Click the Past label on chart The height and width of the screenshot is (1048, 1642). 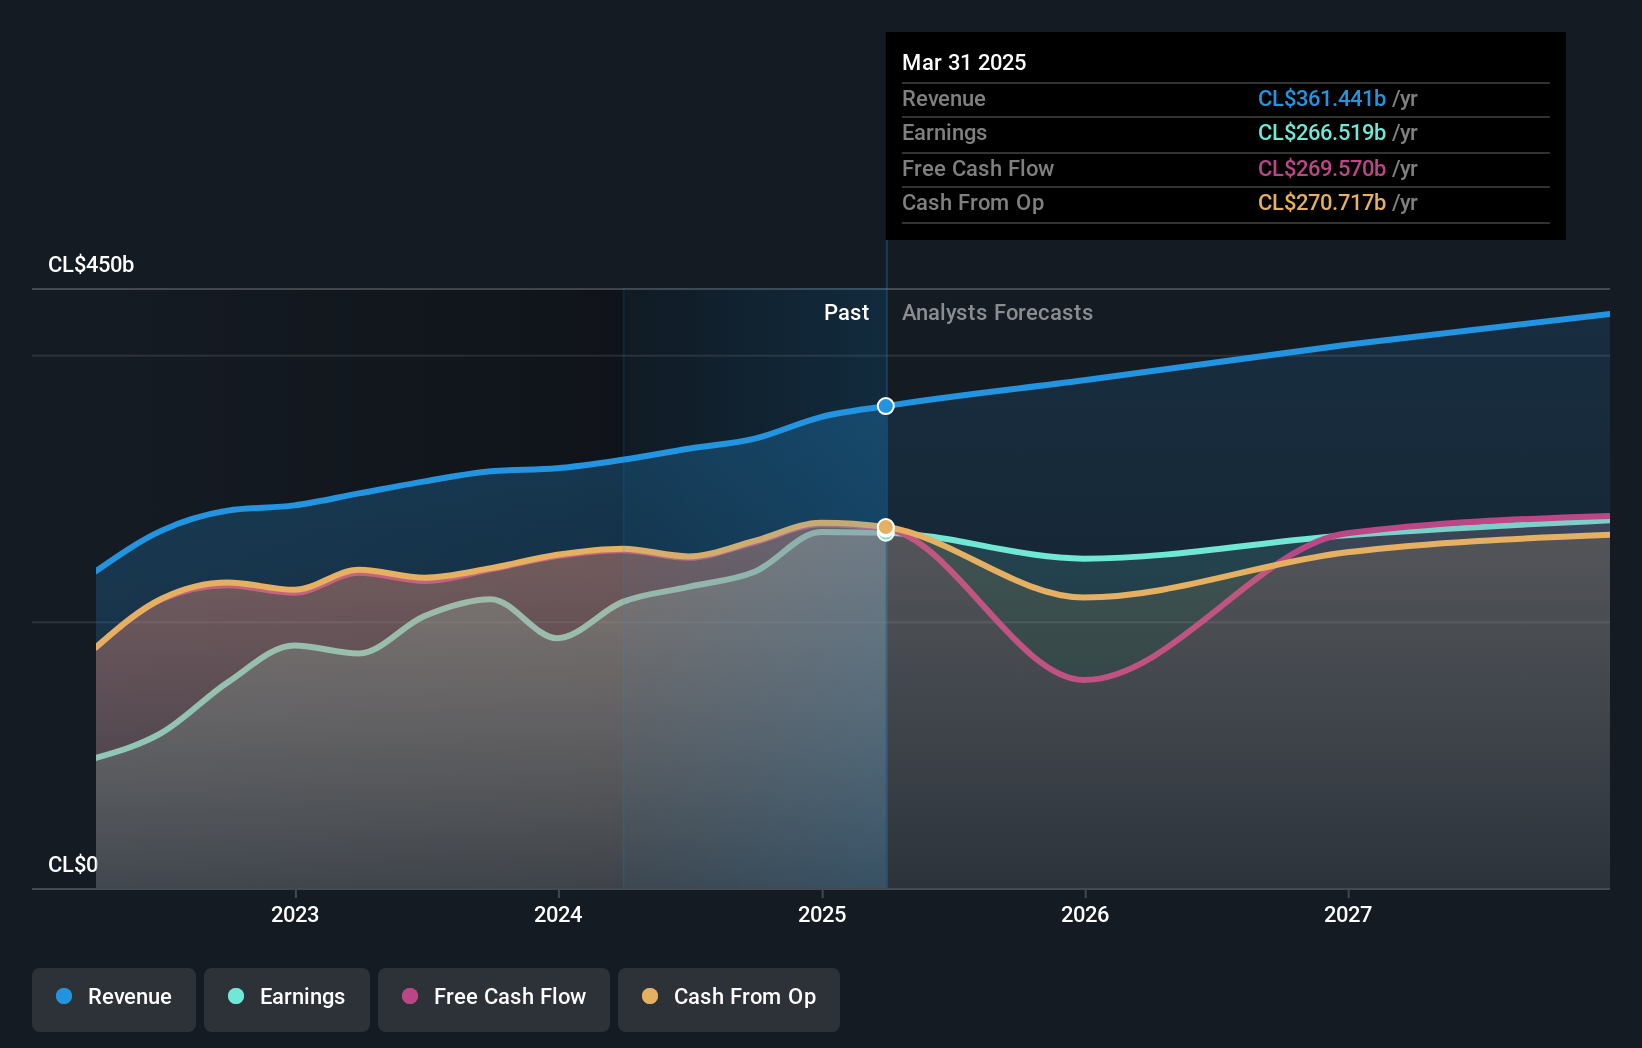[846, 313]
